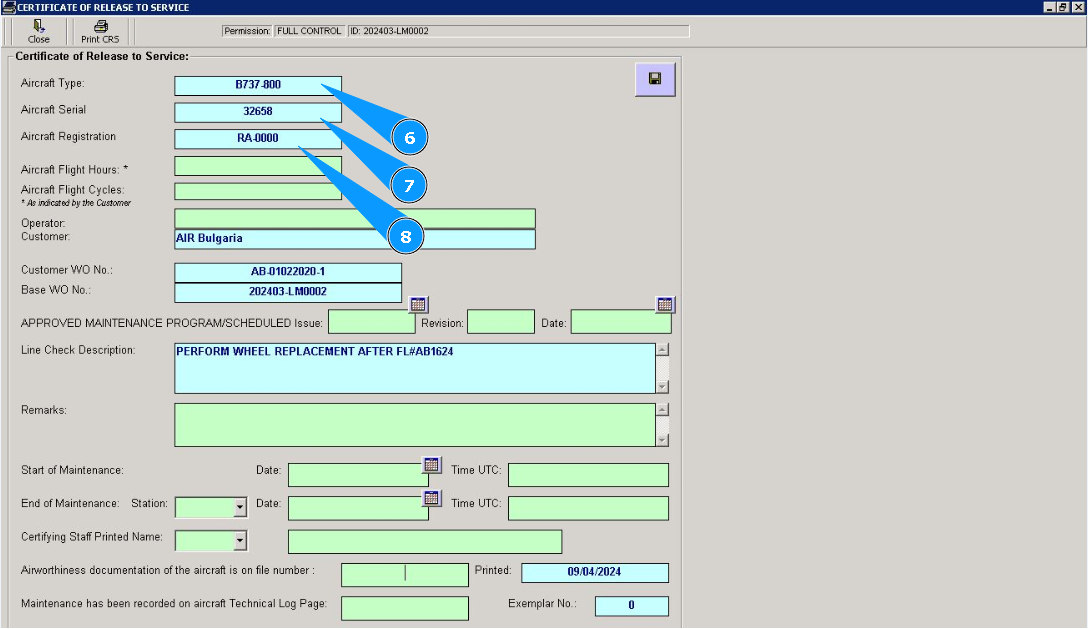1088x629 pixels.
Task: Click Line Check Description scrollbar up arrow
Action: tap(663, 350)
